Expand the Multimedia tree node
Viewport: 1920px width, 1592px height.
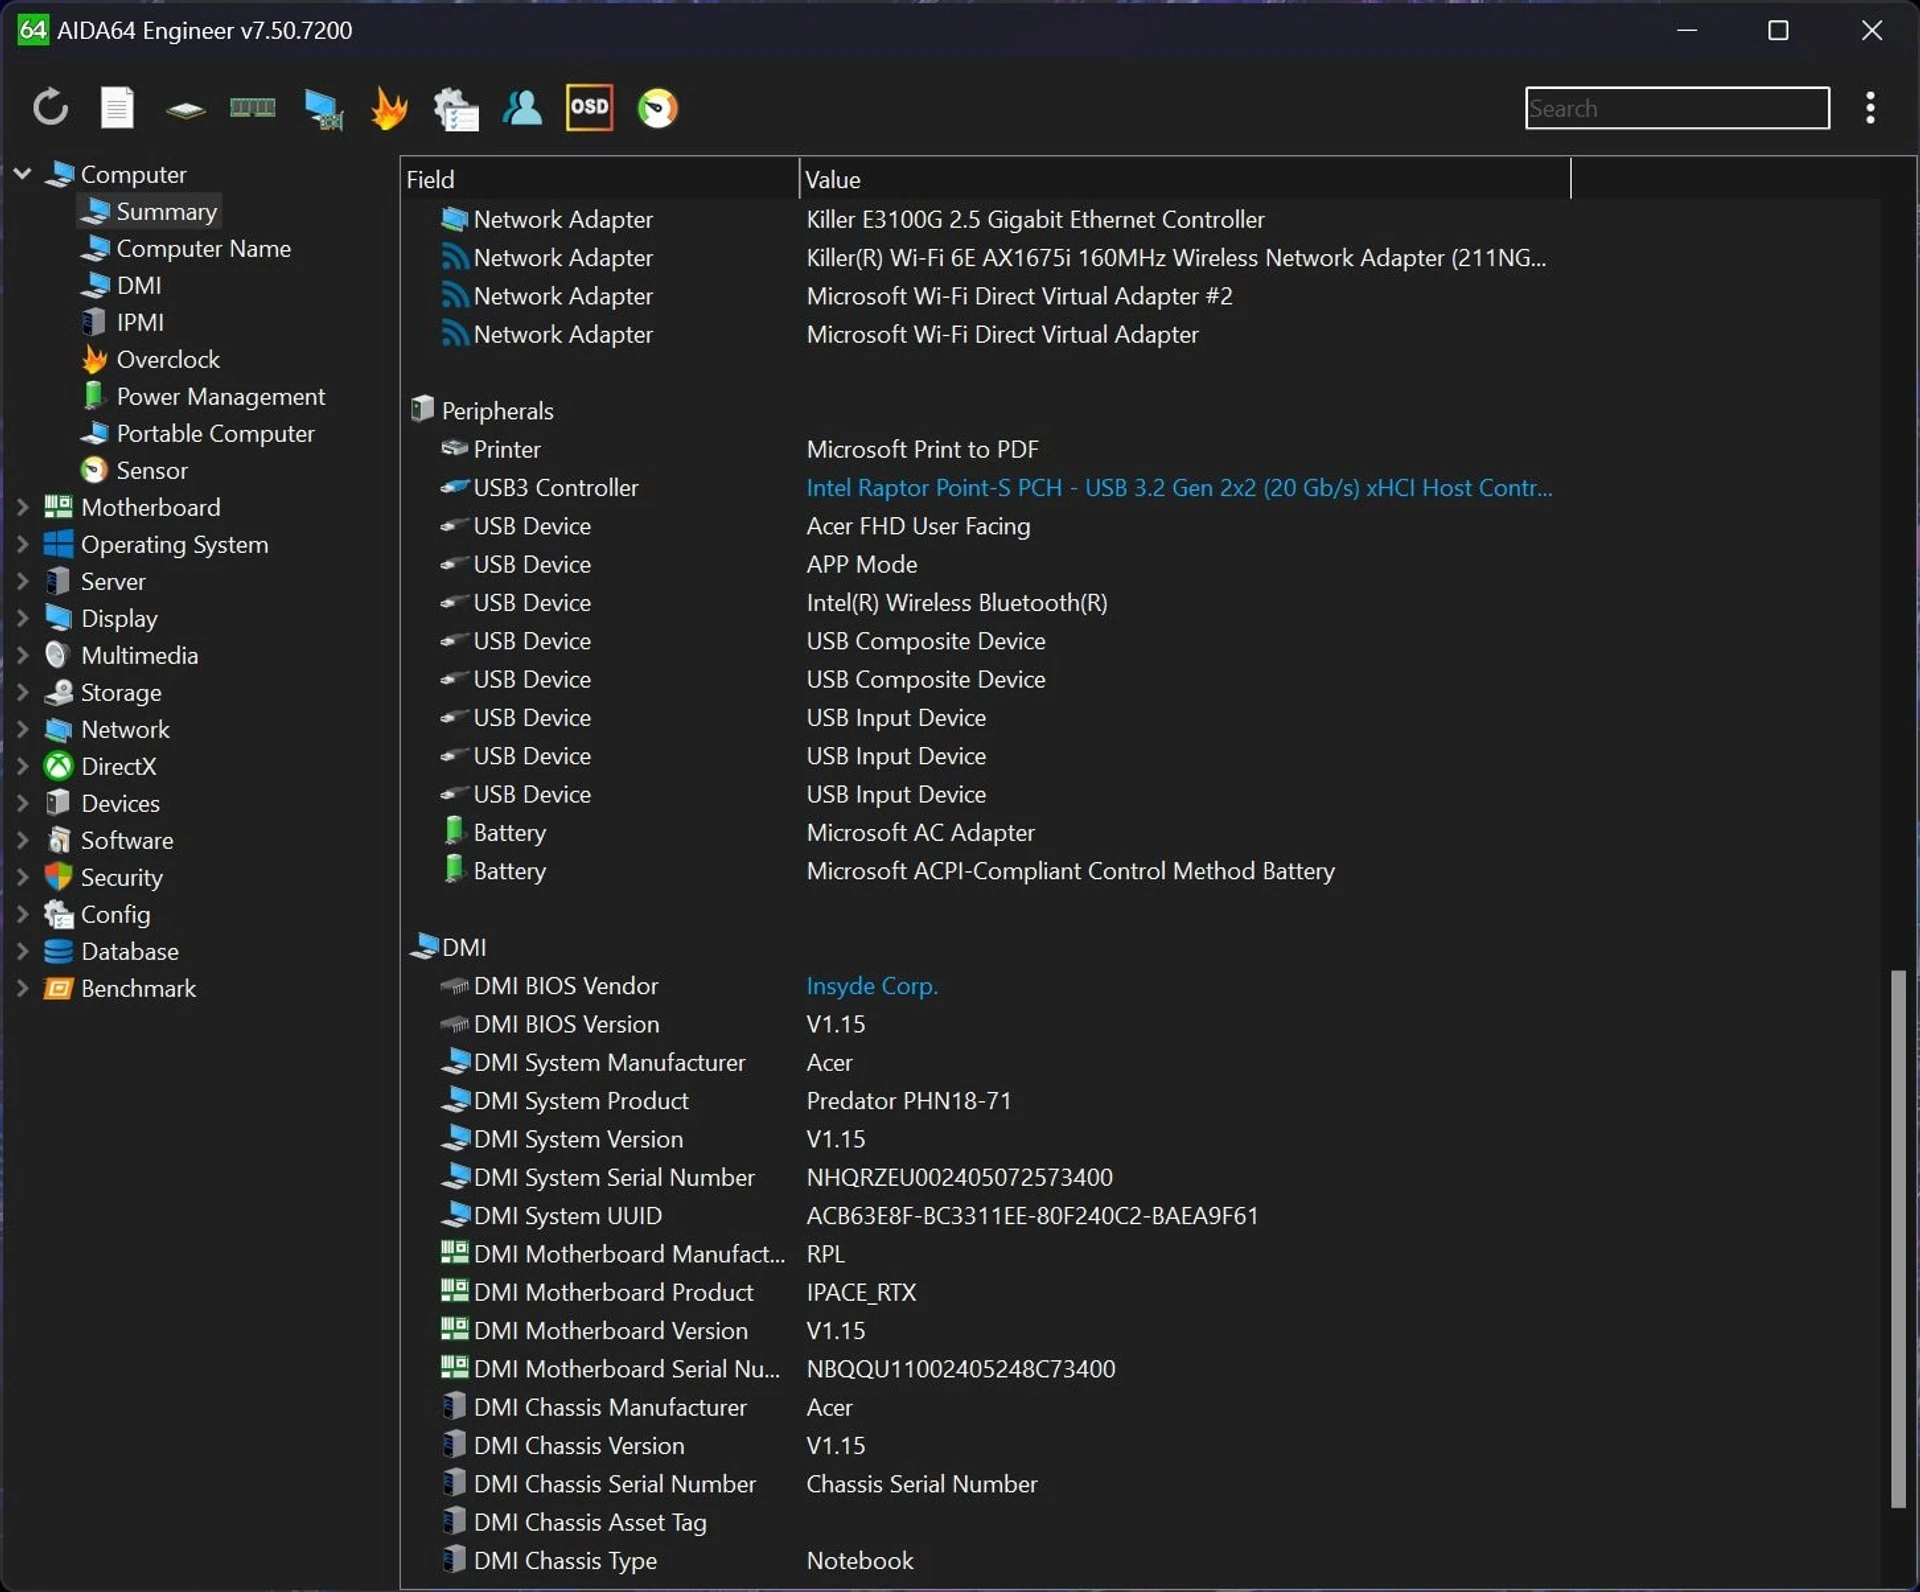22,655
